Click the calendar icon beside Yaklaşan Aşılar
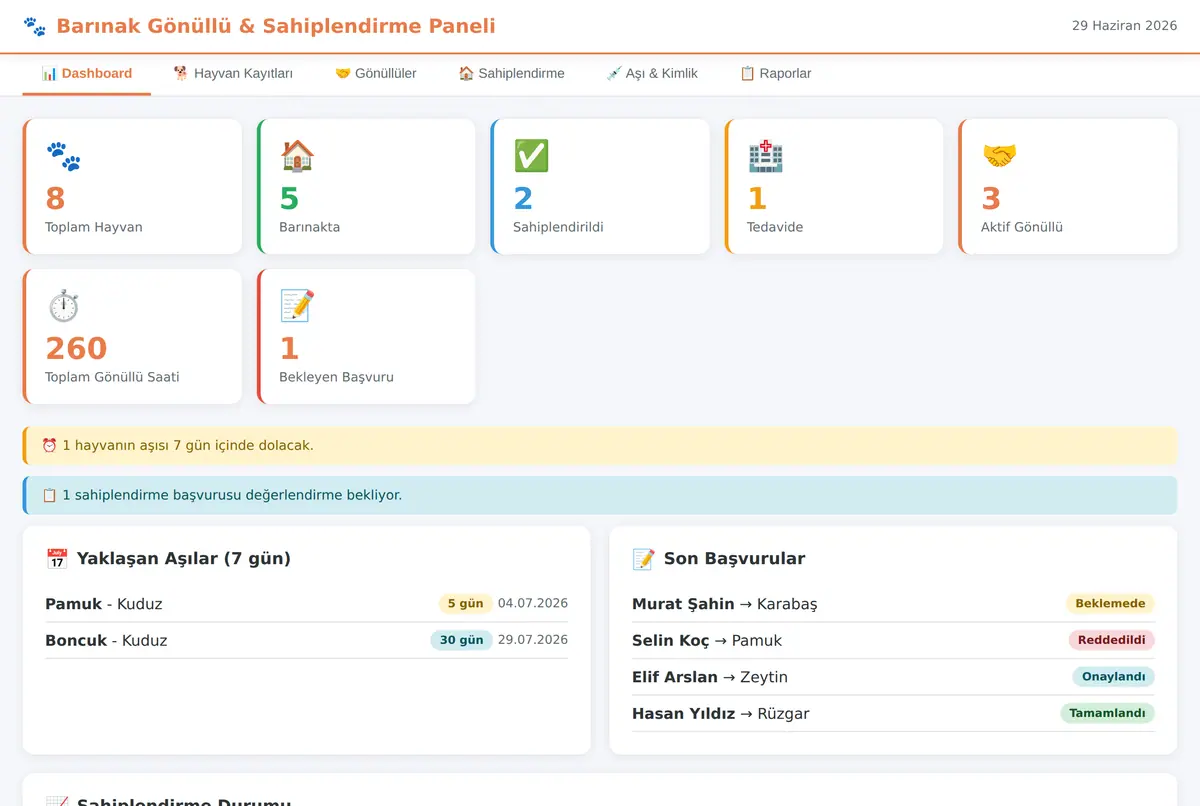The height and width of the screenshot is (806, 1200). coord(57,559)
